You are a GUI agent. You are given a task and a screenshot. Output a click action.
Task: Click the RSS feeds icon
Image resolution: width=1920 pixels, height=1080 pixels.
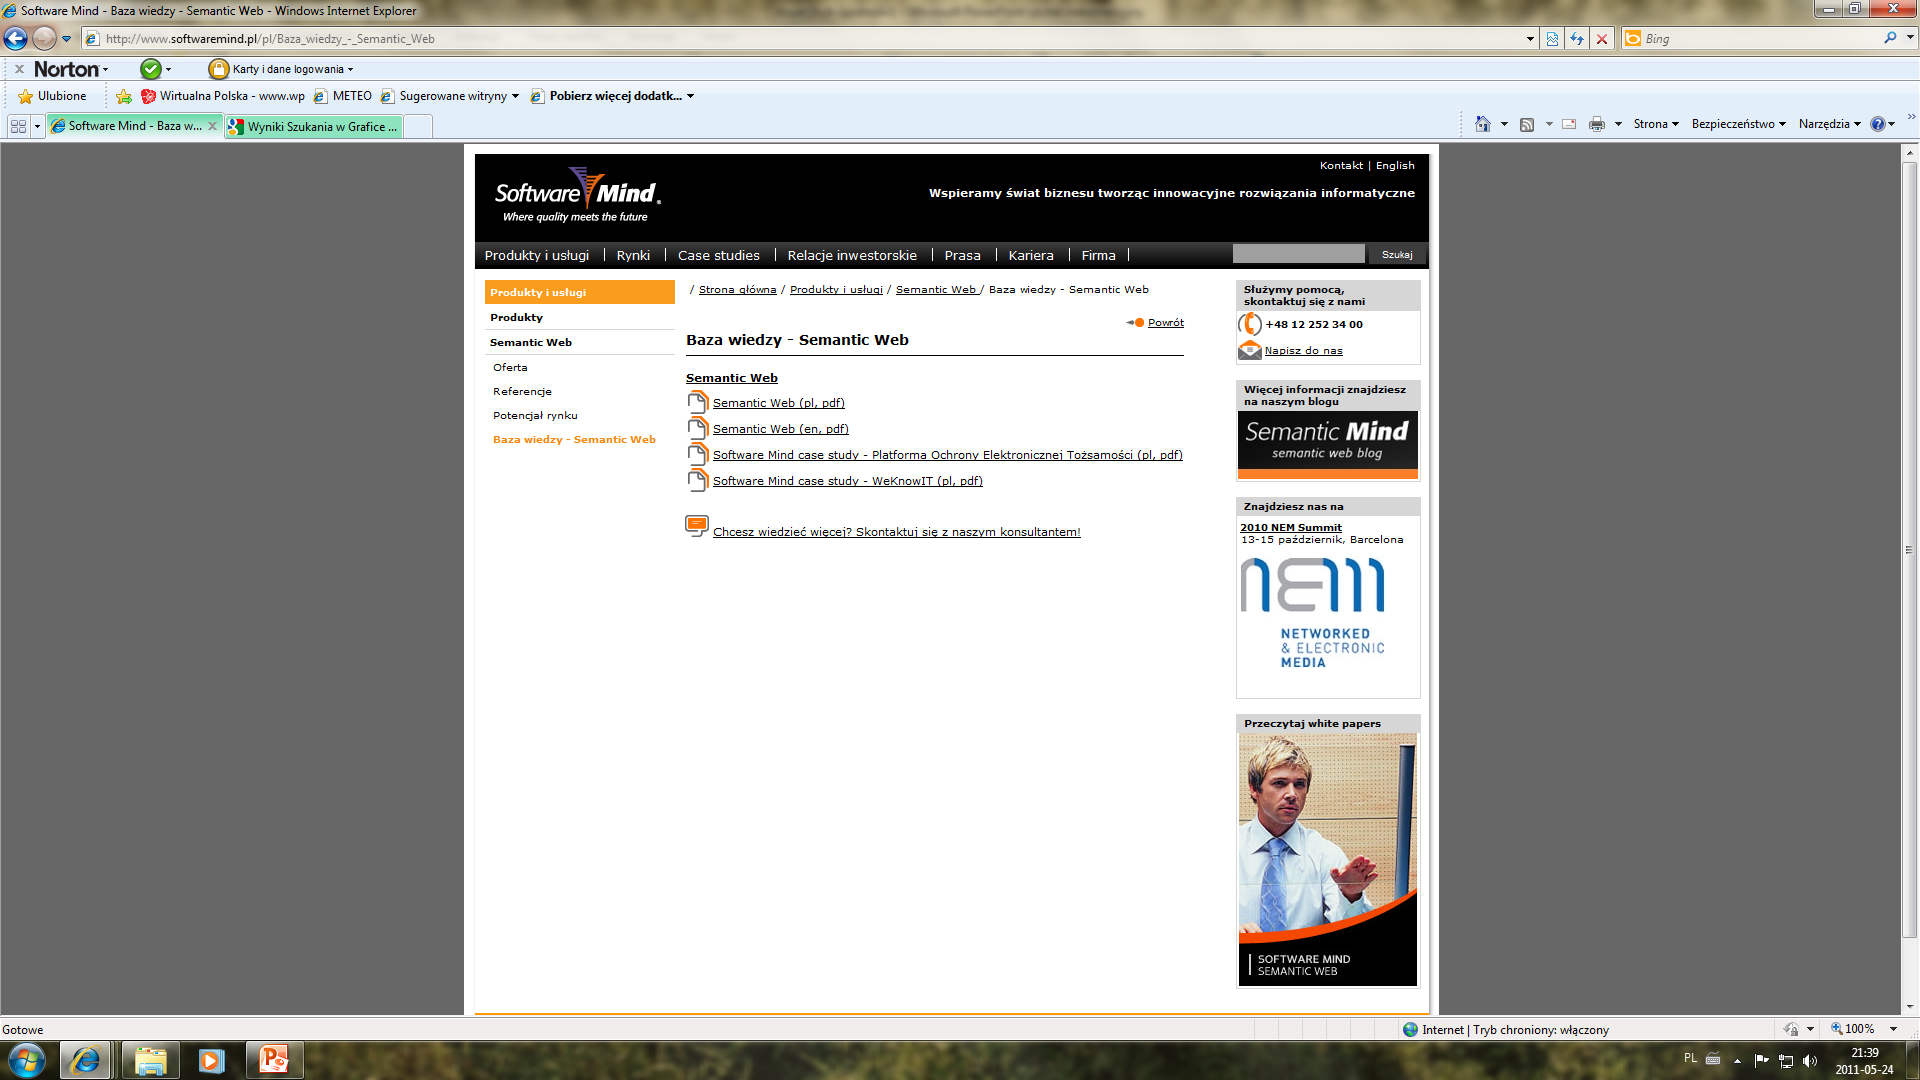pyautogui.click(x=1527, y=124)
